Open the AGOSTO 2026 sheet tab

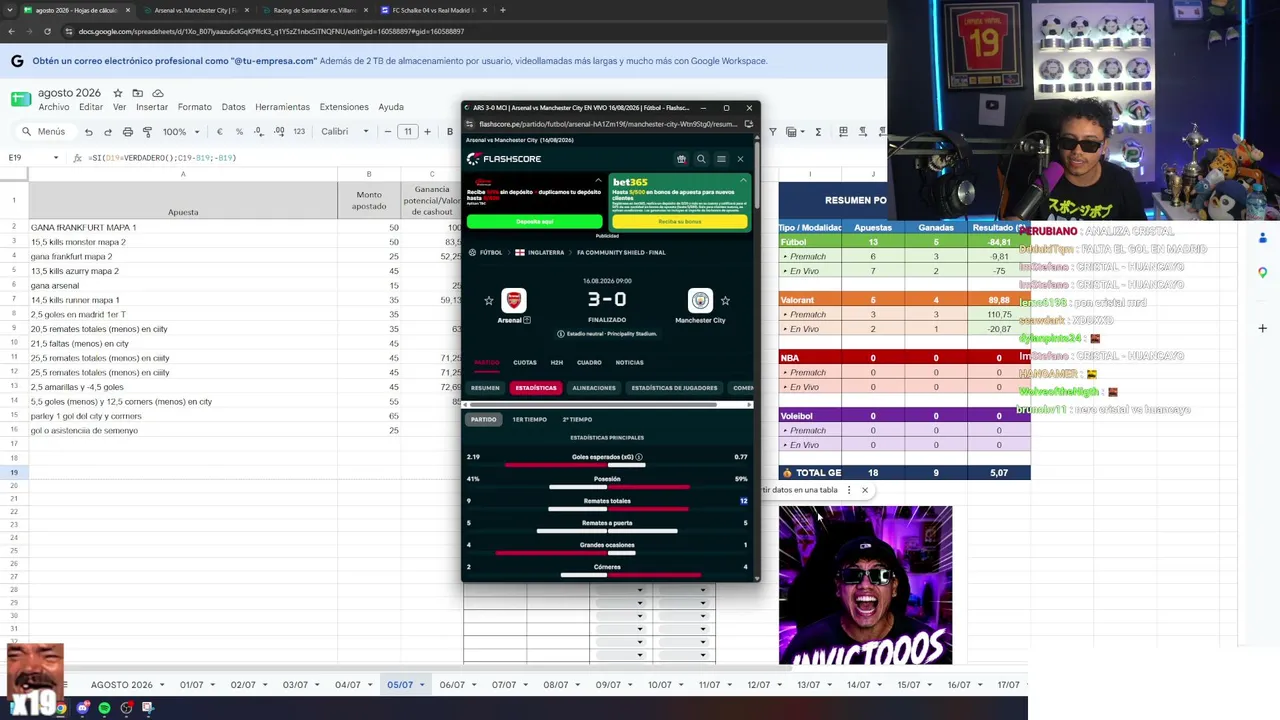(122, 685)
